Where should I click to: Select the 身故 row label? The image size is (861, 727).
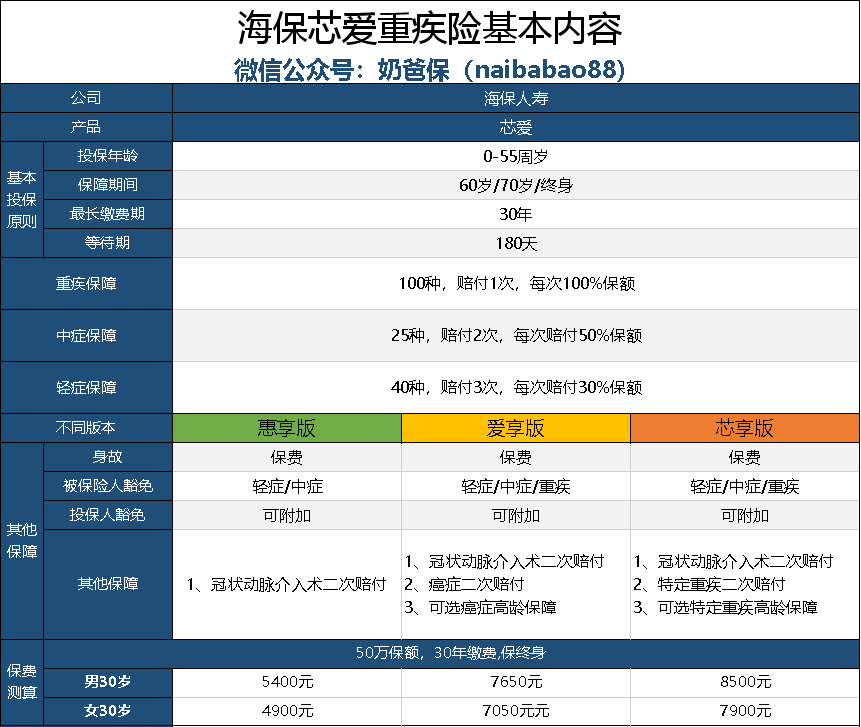pyautogui.click(x=108, y=457)
